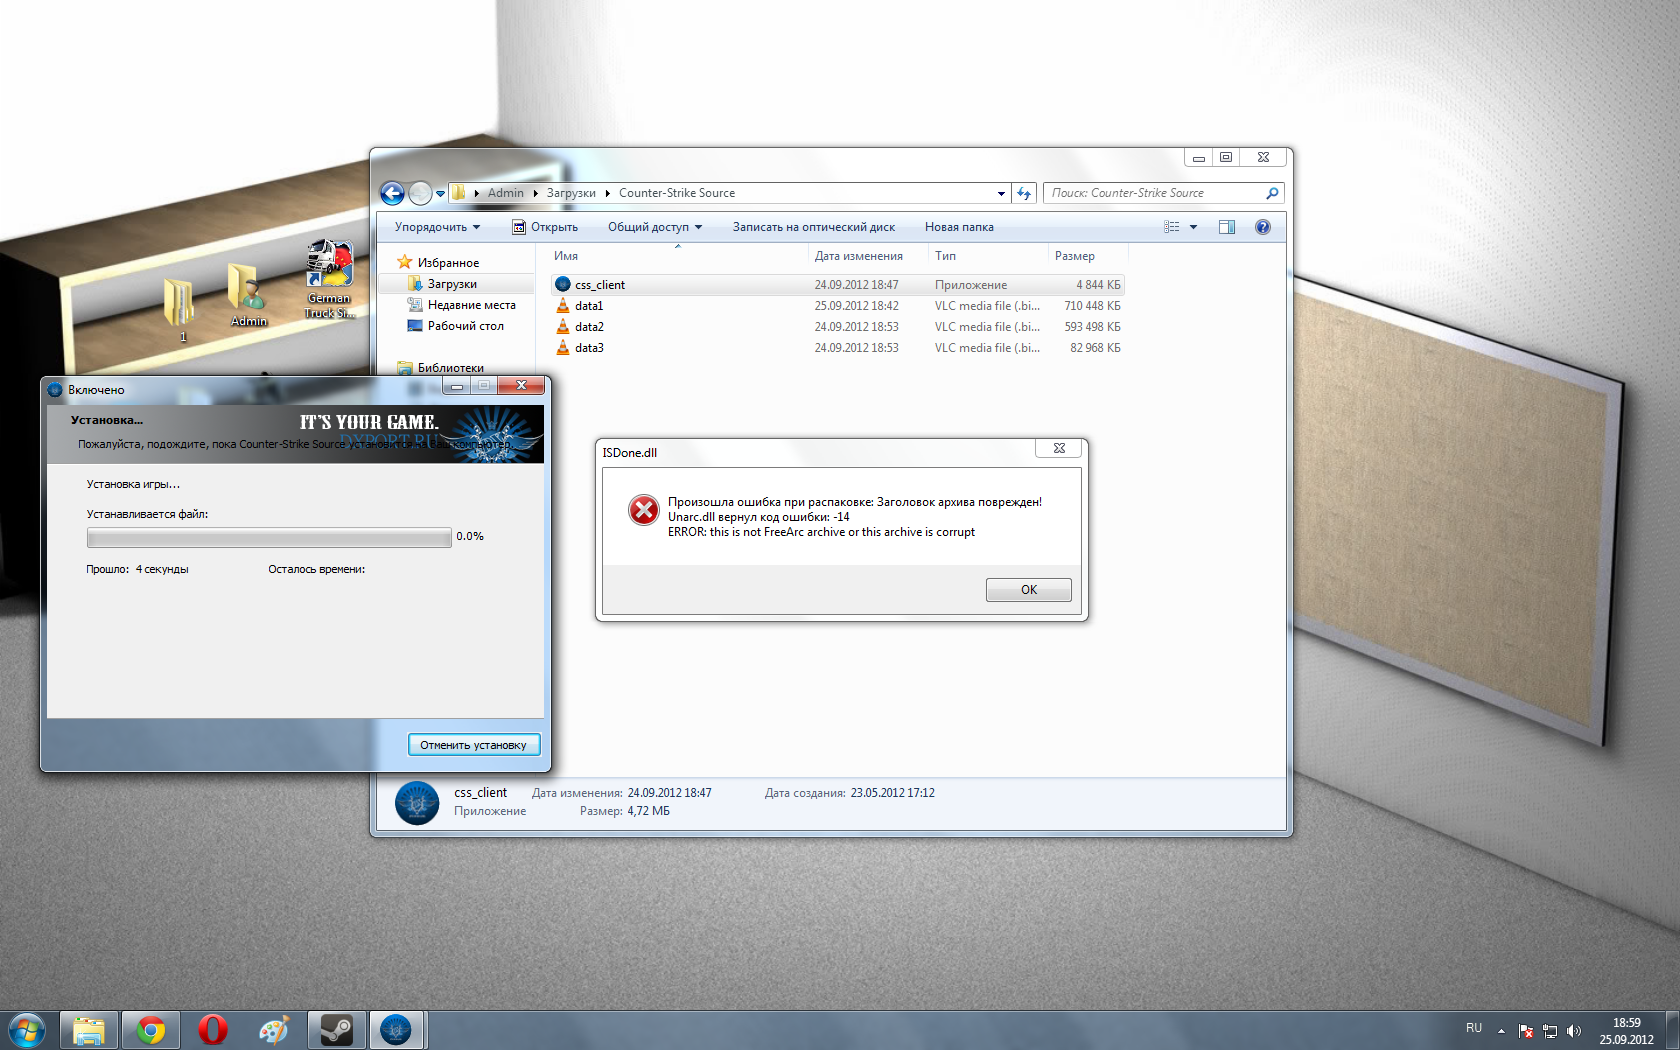Select the data2 file name
The image size is (1680, 1050).
coord(589,327)
